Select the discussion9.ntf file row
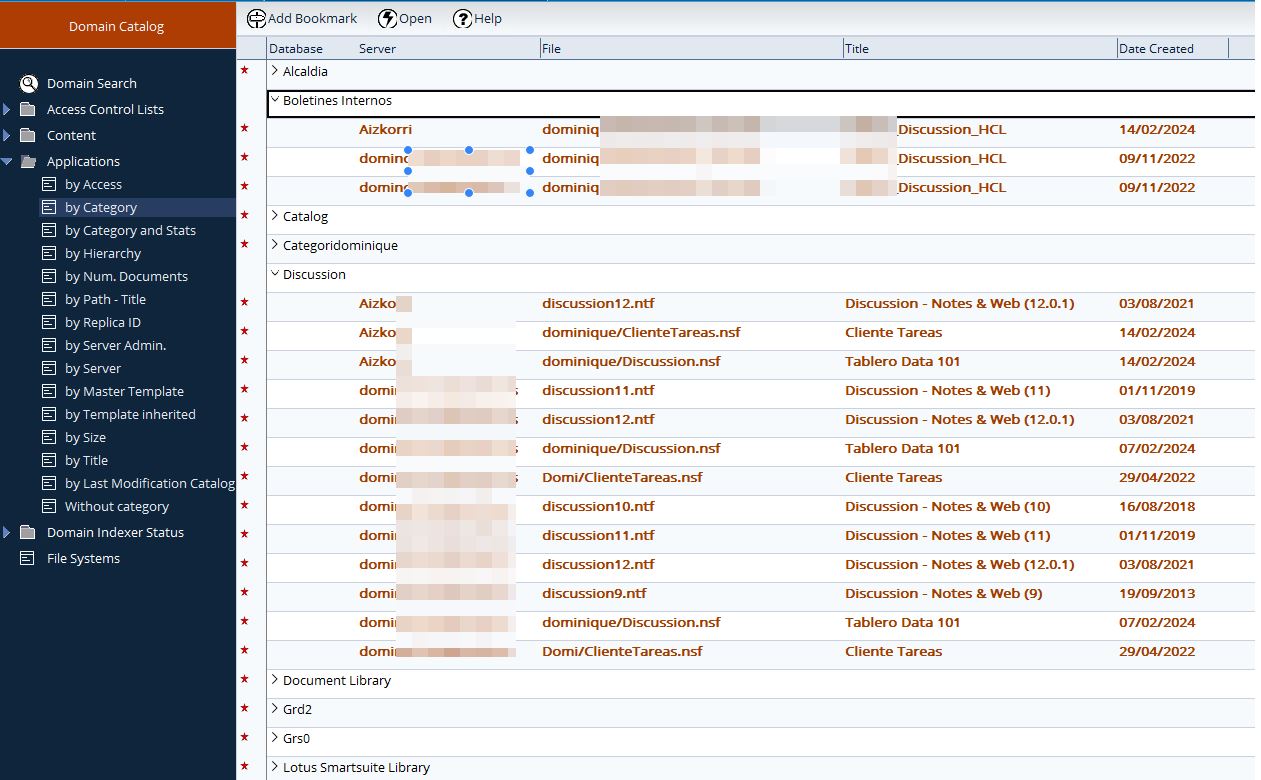This screenshot has width=1261, height=780. 594,593
